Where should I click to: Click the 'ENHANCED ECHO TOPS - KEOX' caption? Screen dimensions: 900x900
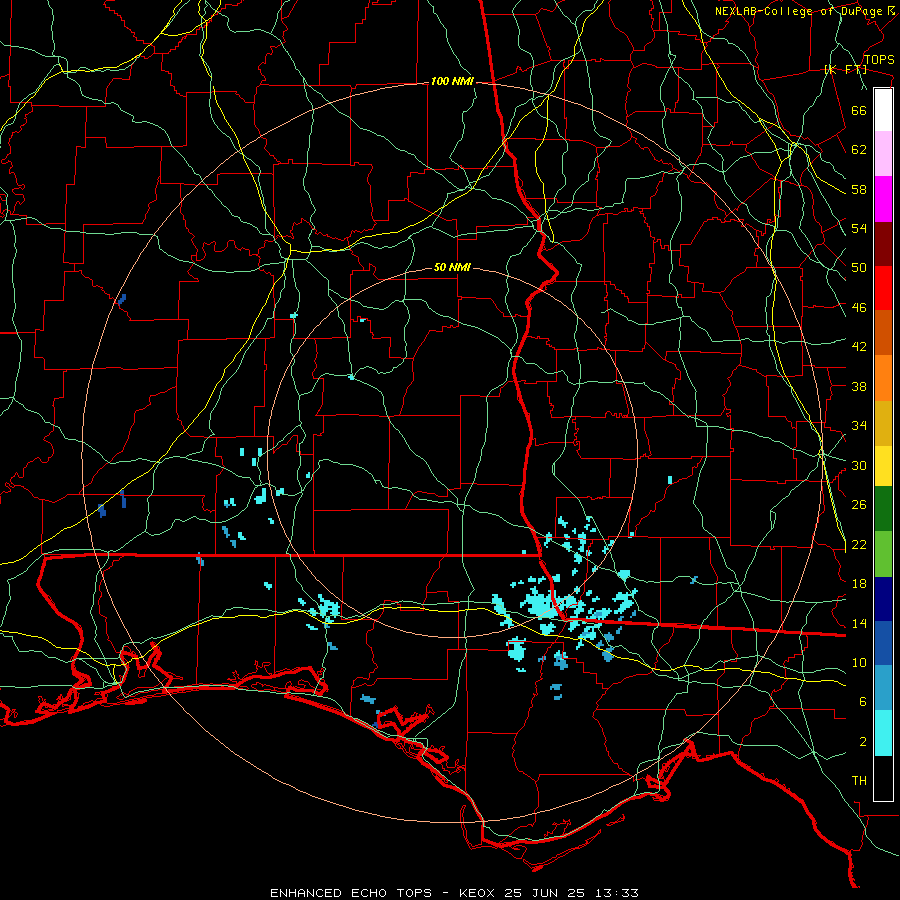[382, 893]
